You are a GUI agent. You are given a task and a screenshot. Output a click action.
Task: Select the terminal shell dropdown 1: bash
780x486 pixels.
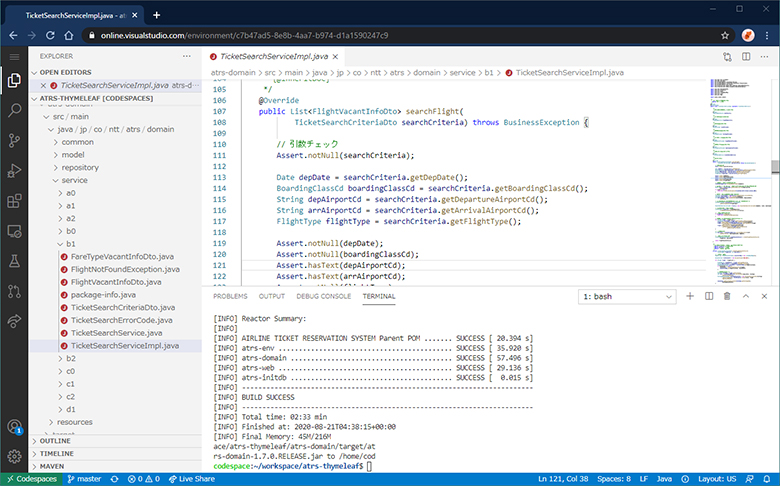[x=627, y=296]
